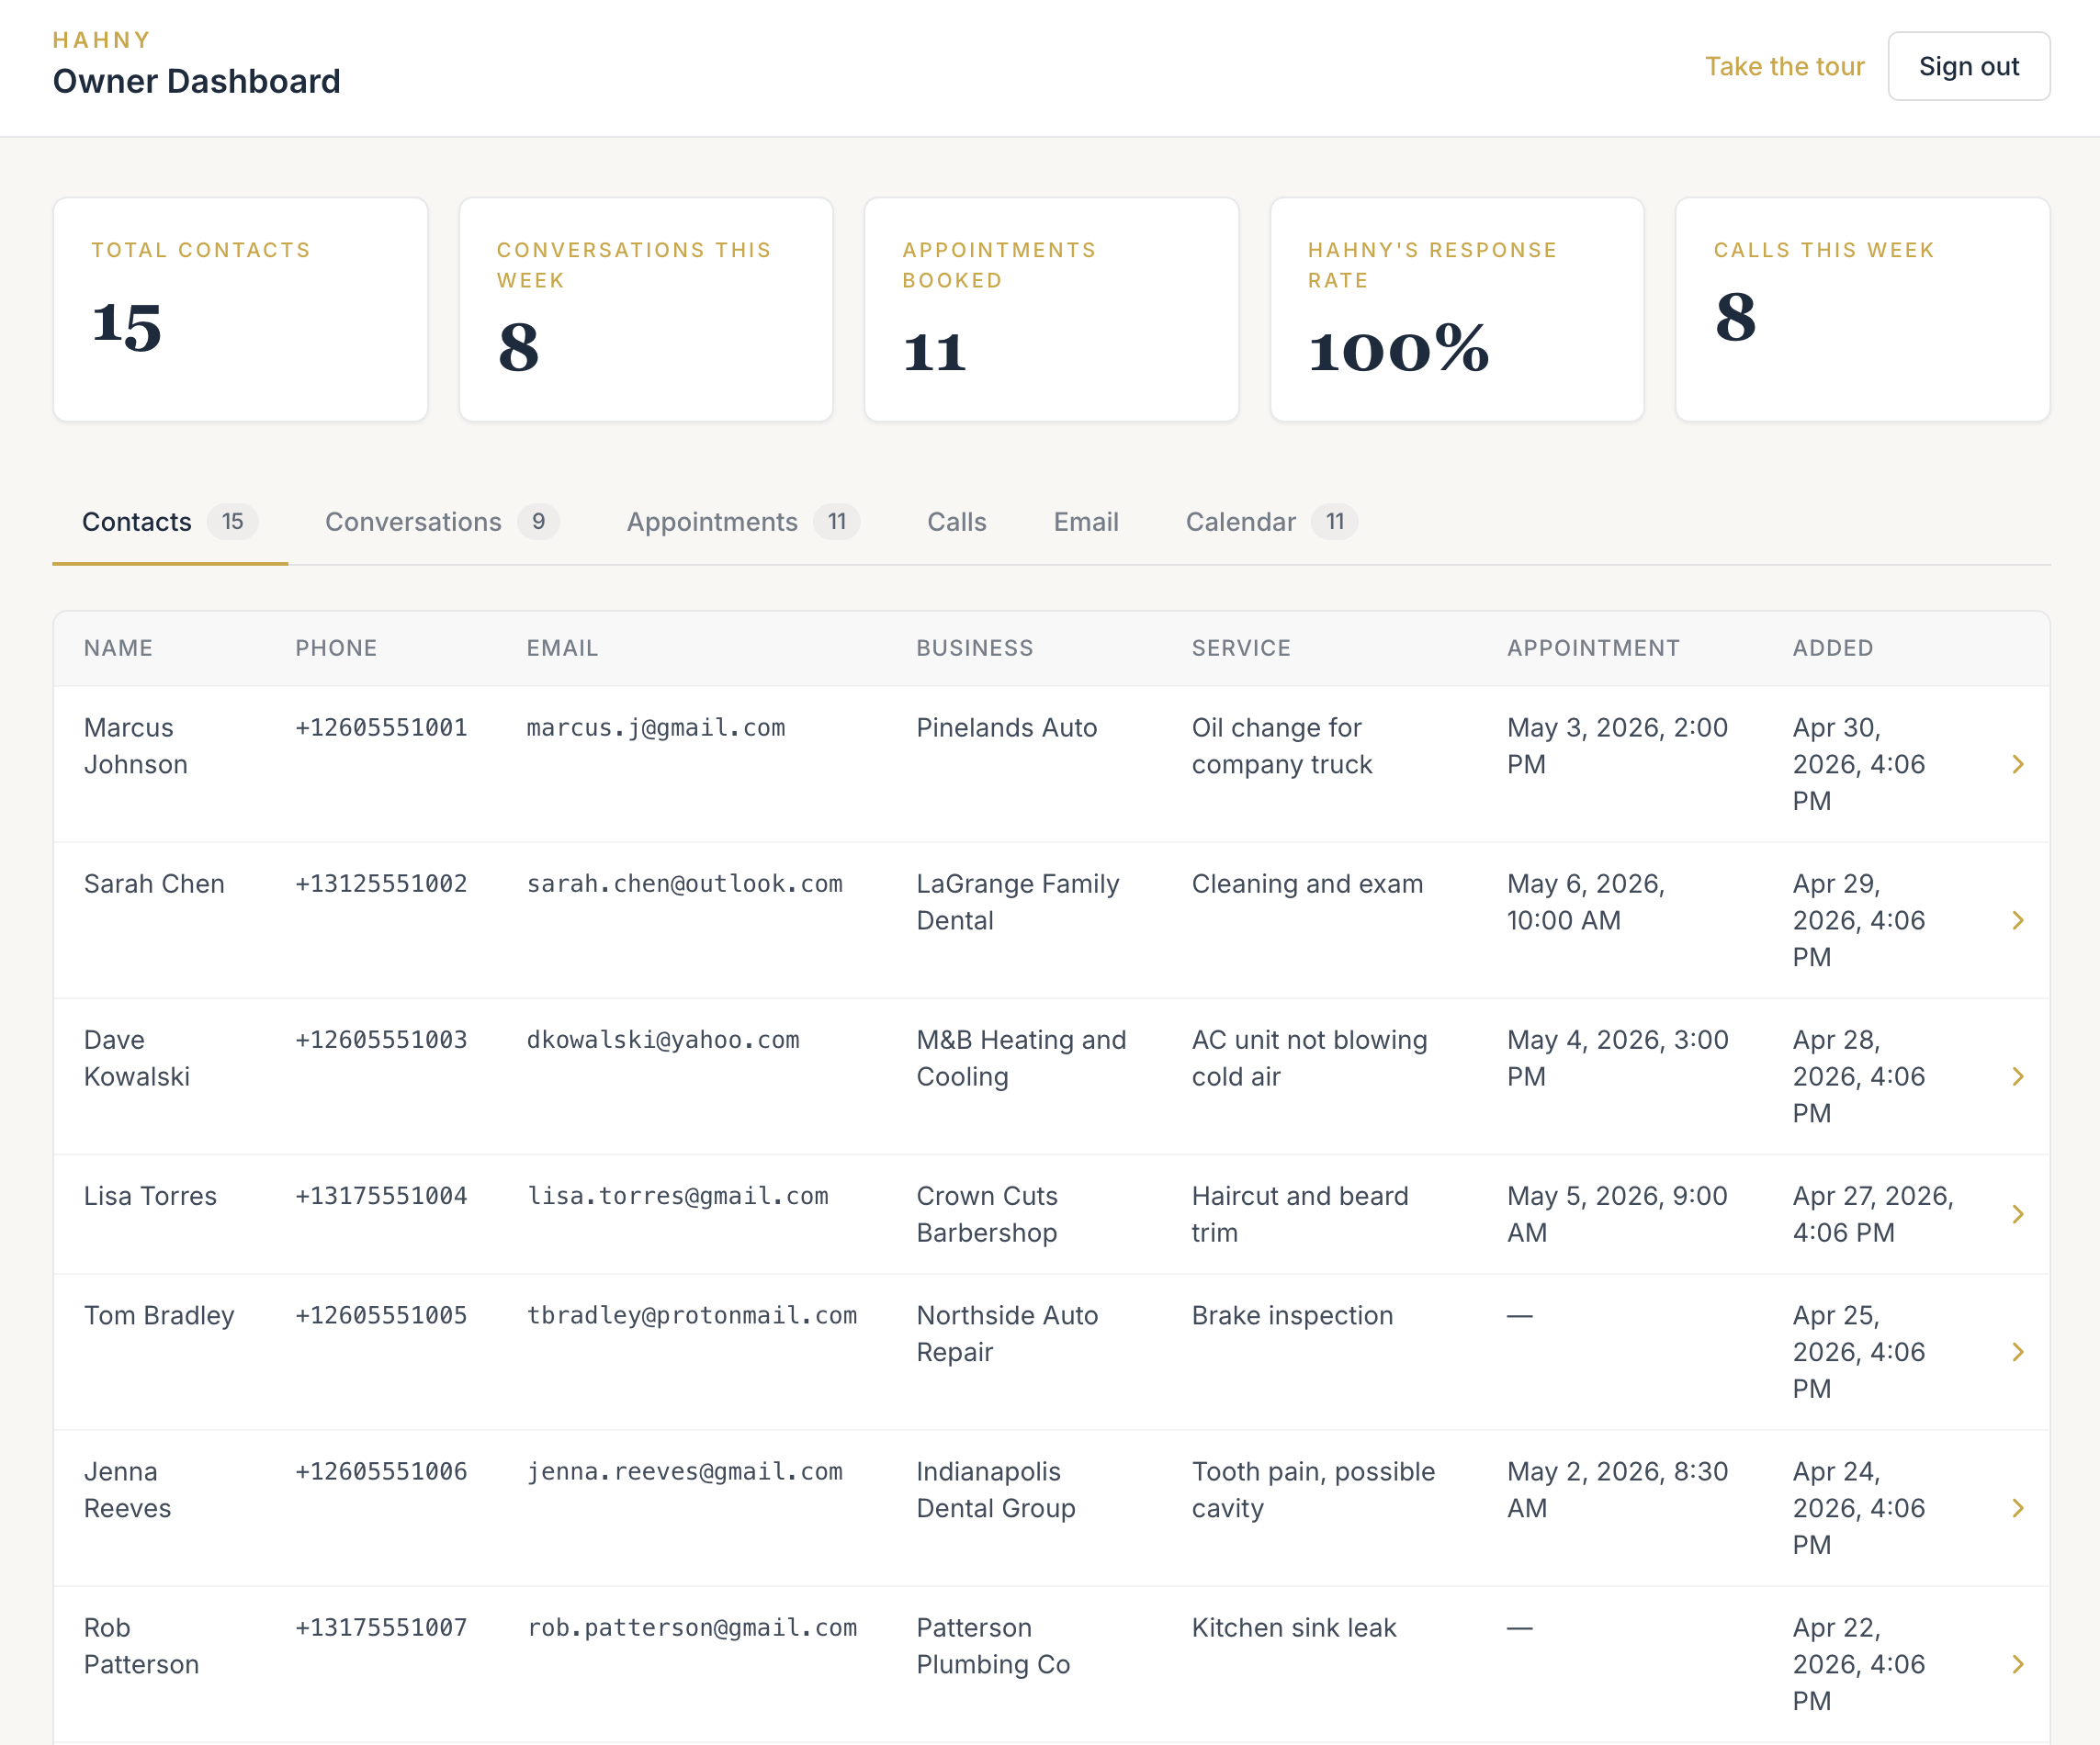Click phone number +13175551007
Image resolution: width=2100 pixels, height=1745 pixels.
pyautogui.click(x=381, y=1627)
